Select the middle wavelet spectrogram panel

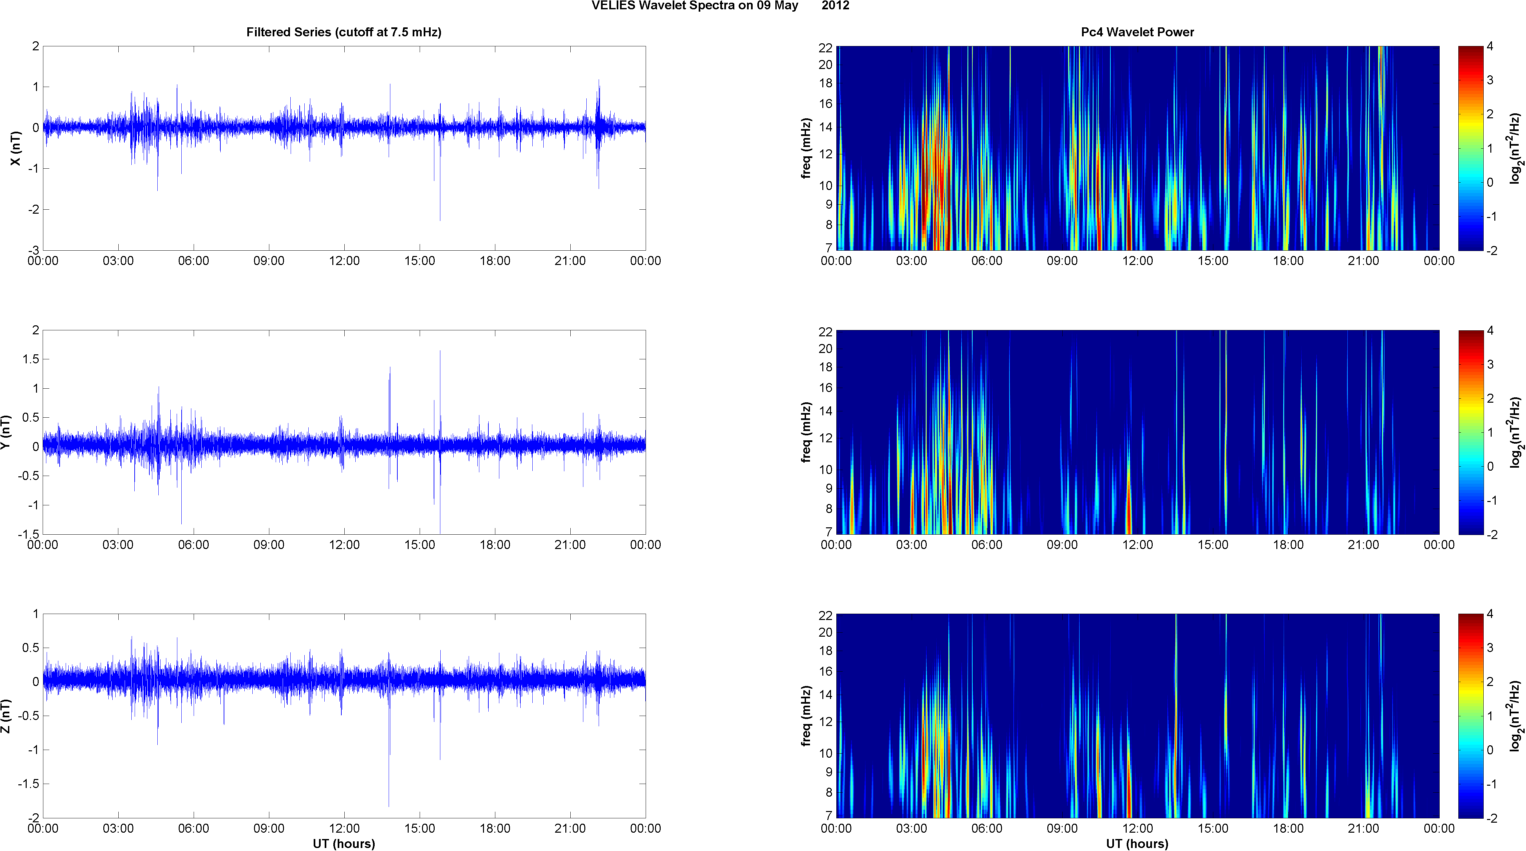(1137, 432)
